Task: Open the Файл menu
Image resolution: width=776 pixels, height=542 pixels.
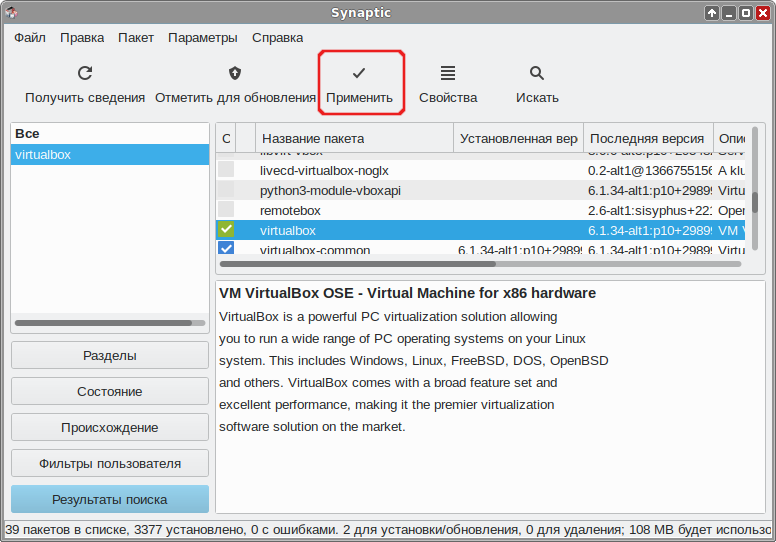Action: pyautogui.click(x=30, y=38)
